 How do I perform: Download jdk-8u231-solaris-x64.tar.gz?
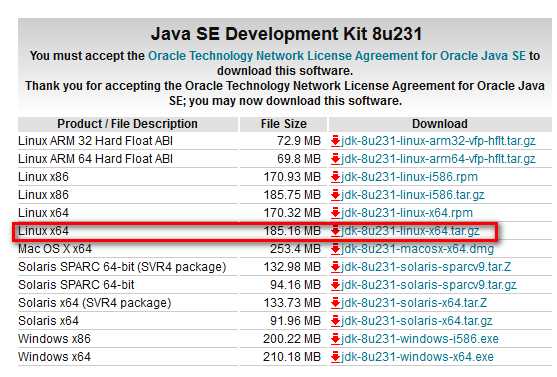(x=417, y=321)
